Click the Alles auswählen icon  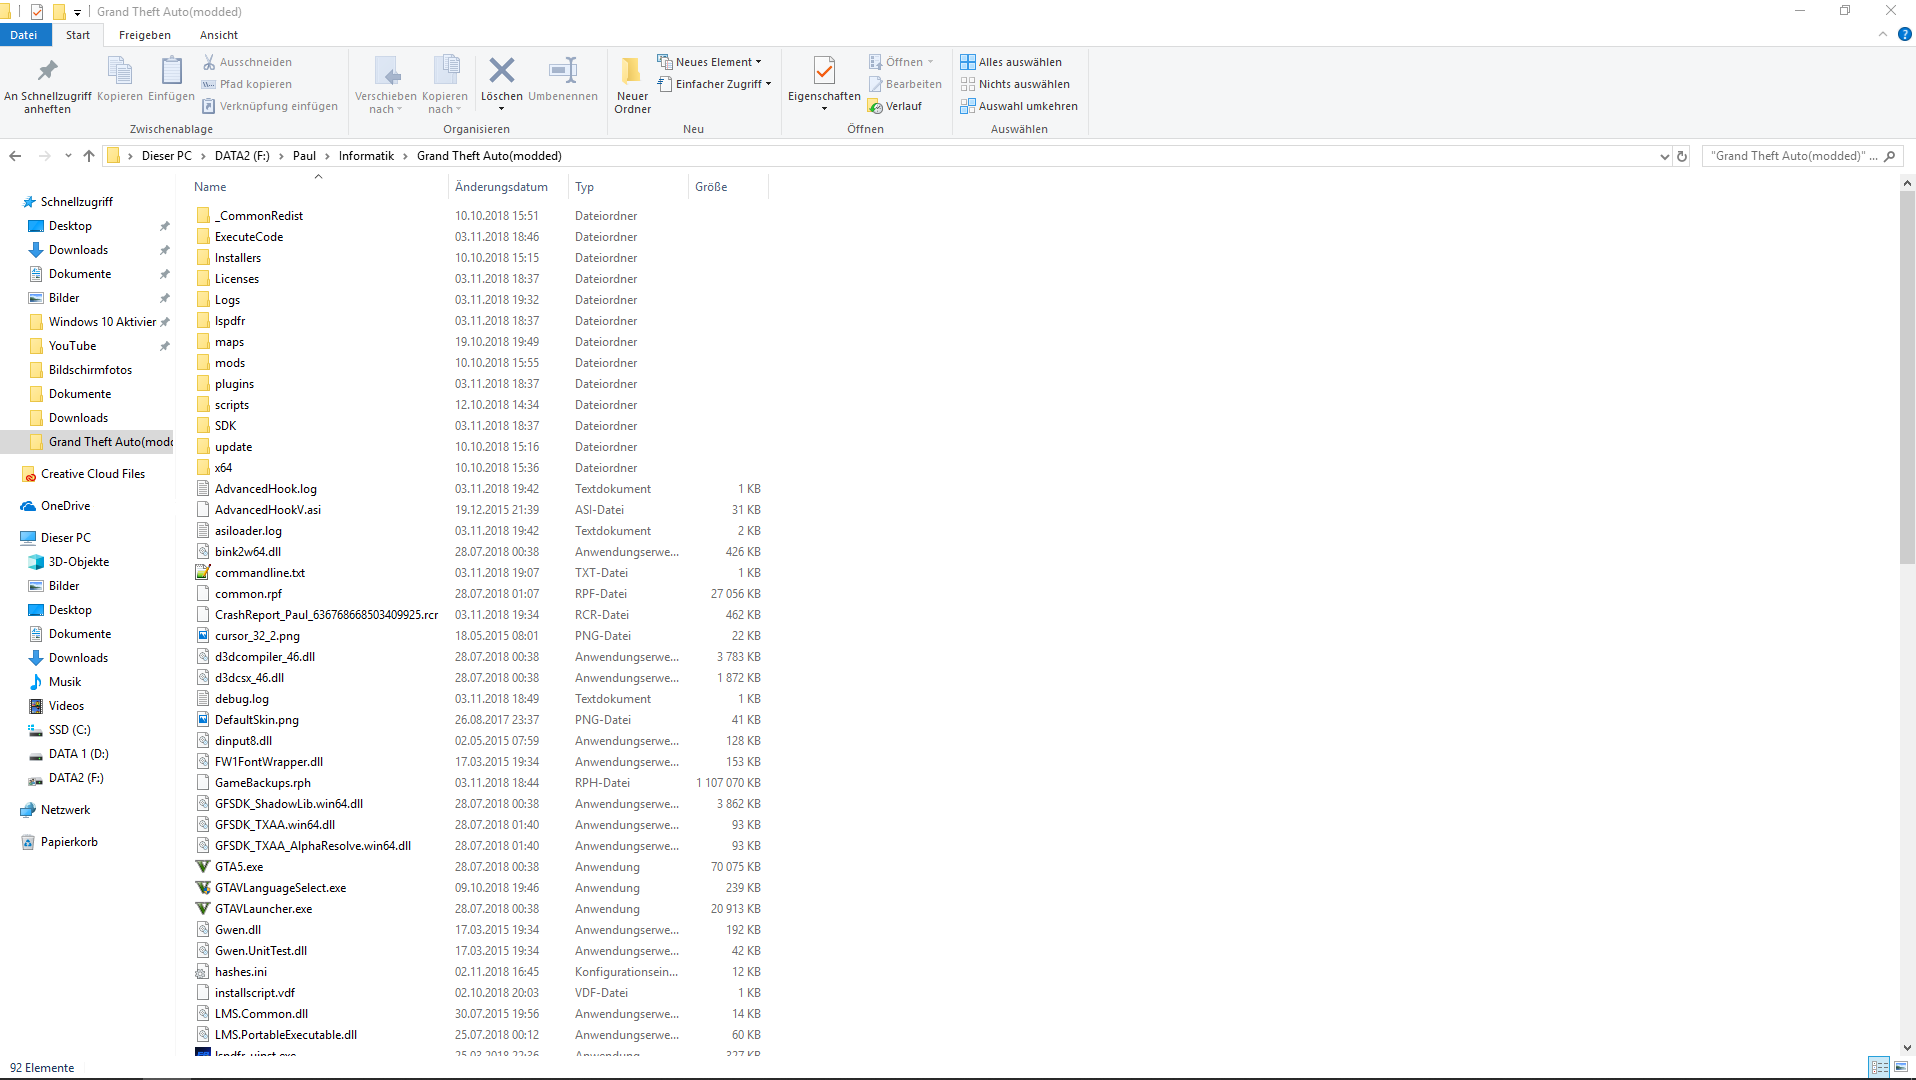tap(968, 62)
